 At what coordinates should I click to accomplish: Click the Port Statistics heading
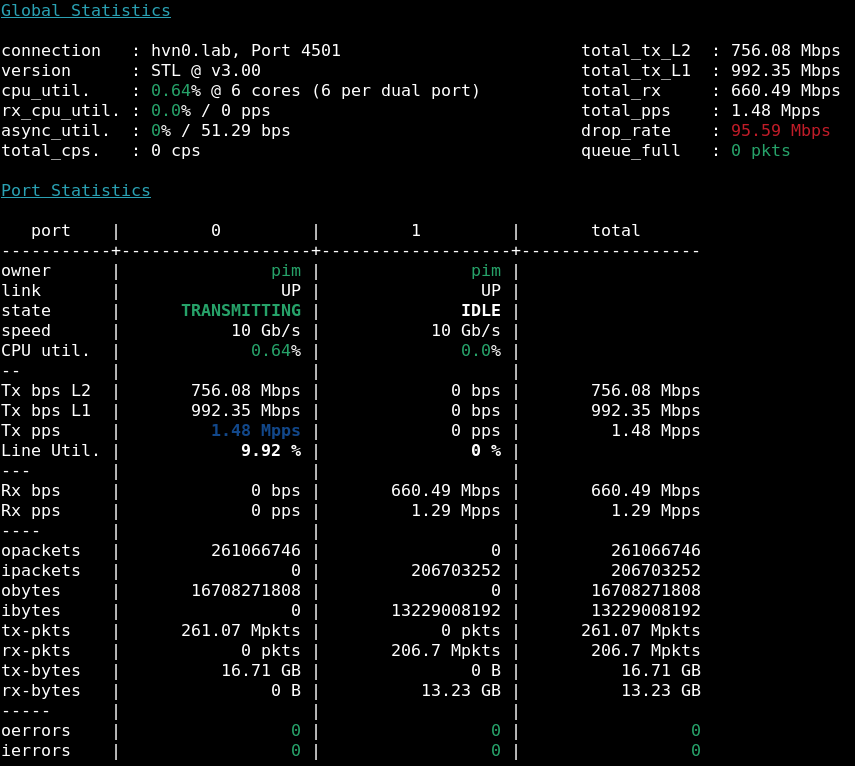click(75, 191)
